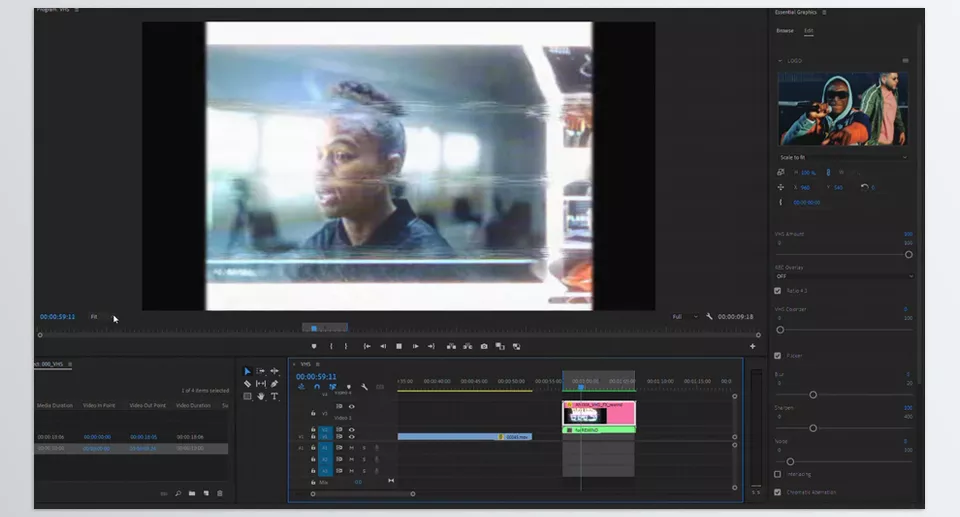Click the New Item icon
This screenshot has width=960, height=517.
206,494
